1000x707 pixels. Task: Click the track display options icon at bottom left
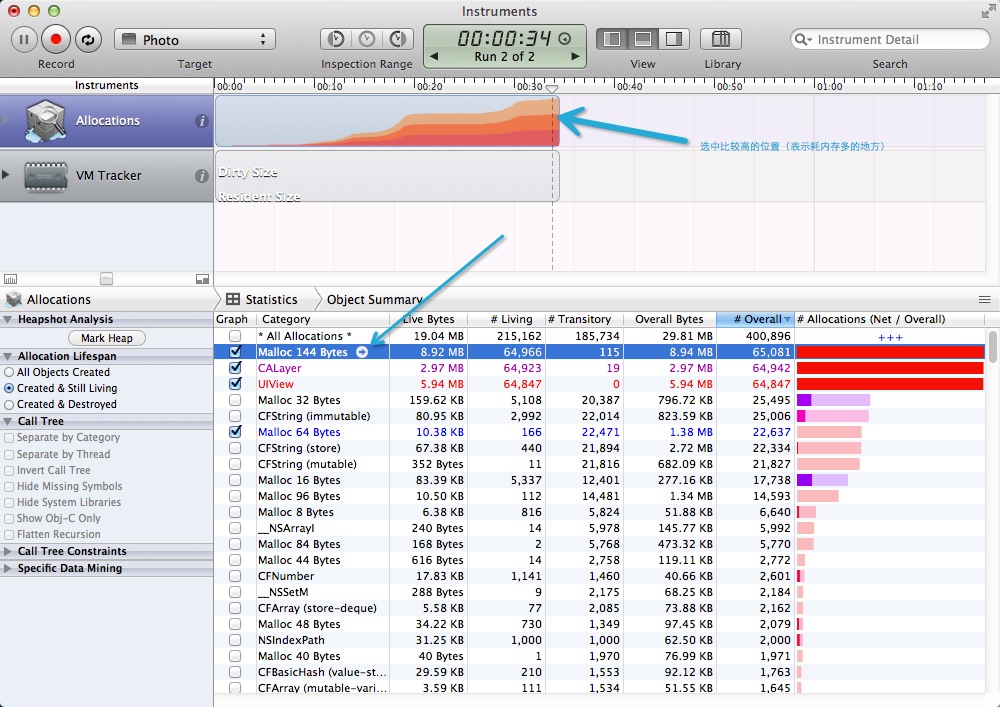tap(10, 279)
